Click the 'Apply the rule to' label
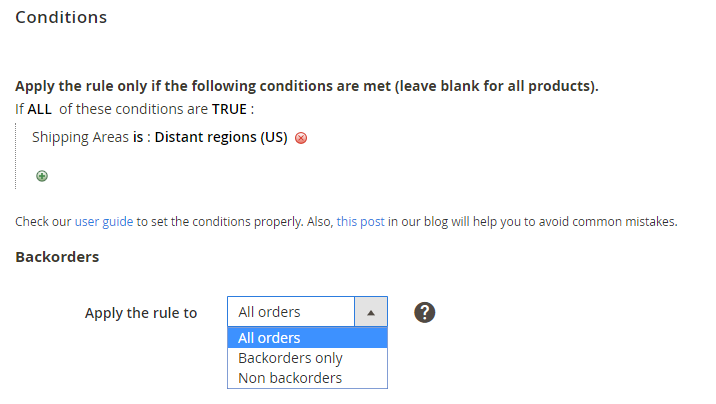The width and height of the screenshot is (716, 404). coord(141,313)
